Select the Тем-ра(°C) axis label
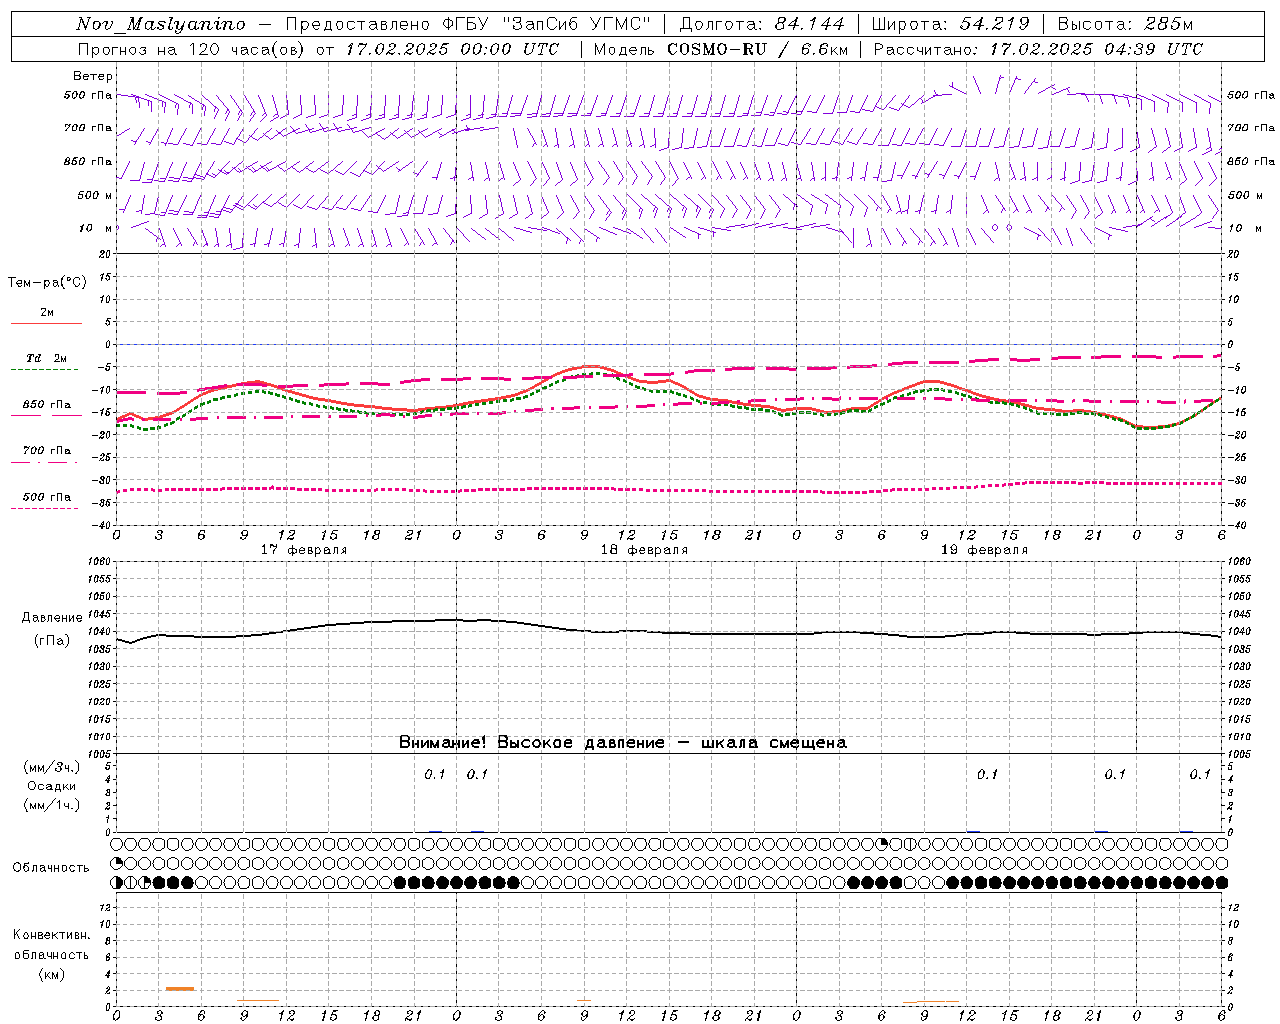Viewport: 1280px width, 1024px height. coord(47,282)
